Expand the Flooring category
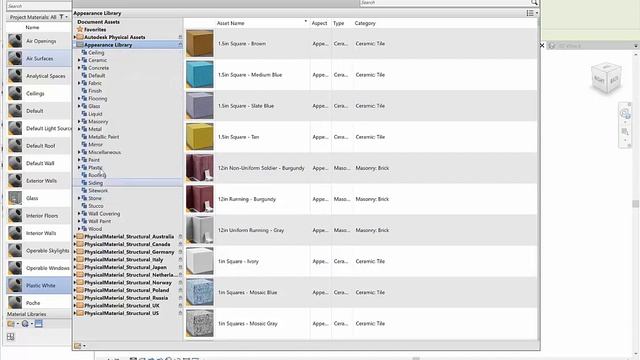The width and height of the screenshot is (640, 360). tap(79, 98)
